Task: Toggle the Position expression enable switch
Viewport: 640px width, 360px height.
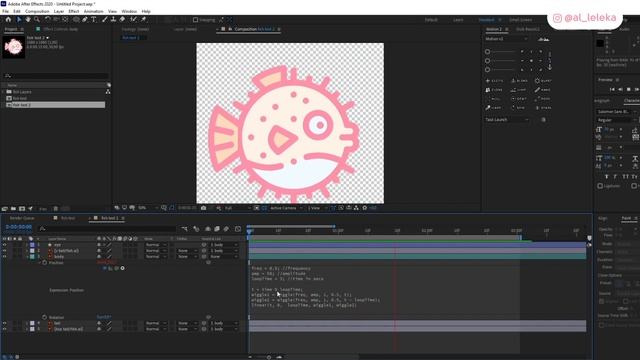Action: point(105,269)
